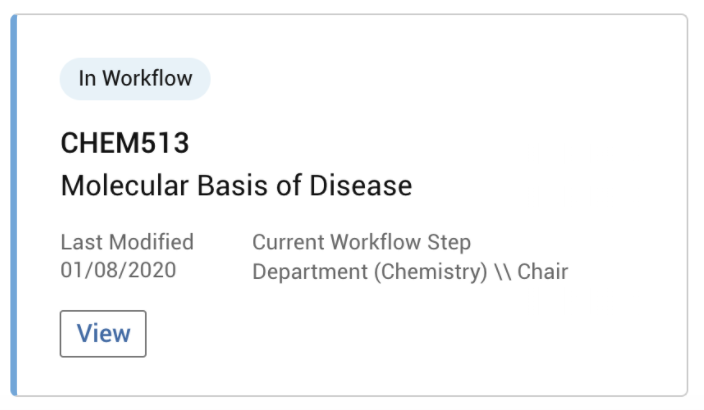
Task: Click the Department (Chemistry) \\ Chair step text
Action: [x=410, y=271]
